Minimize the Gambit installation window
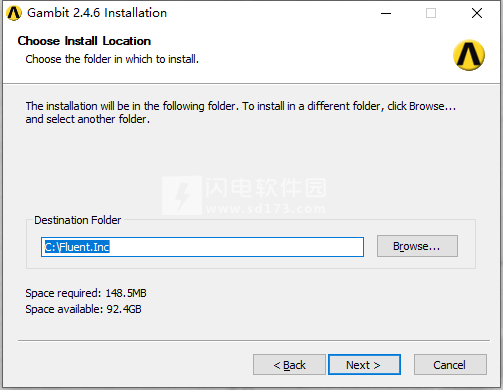503x390 pixels. click(386, 13)
